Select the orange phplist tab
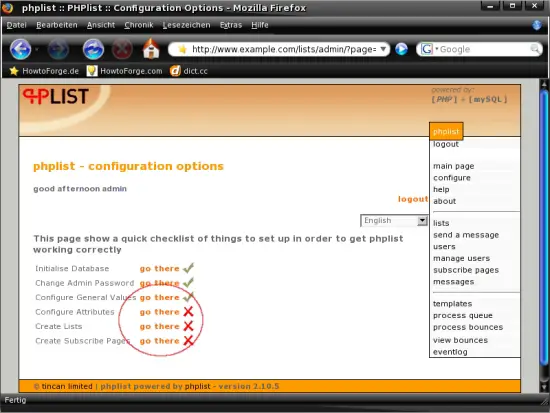This screenshot has width=550, height=413. click(x=446, y=132)
